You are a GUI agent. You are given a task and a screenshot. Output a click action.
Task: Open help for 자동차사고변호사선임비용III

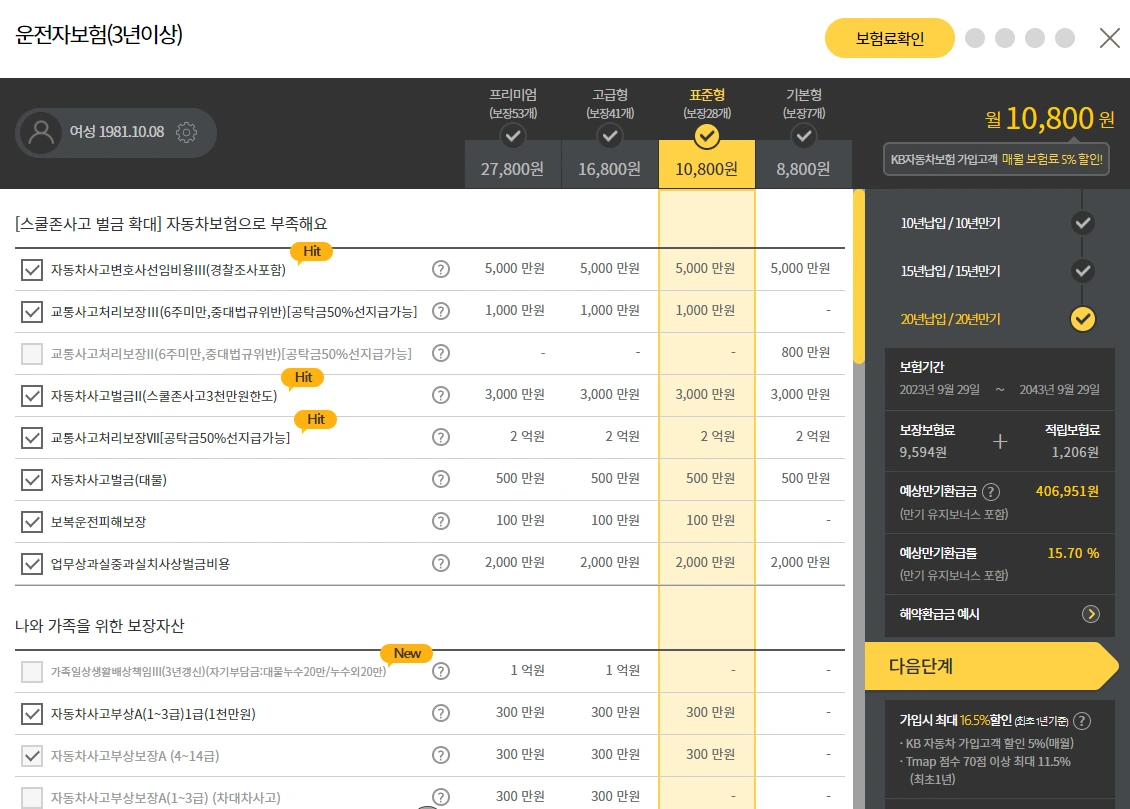(x=440, y=269)
